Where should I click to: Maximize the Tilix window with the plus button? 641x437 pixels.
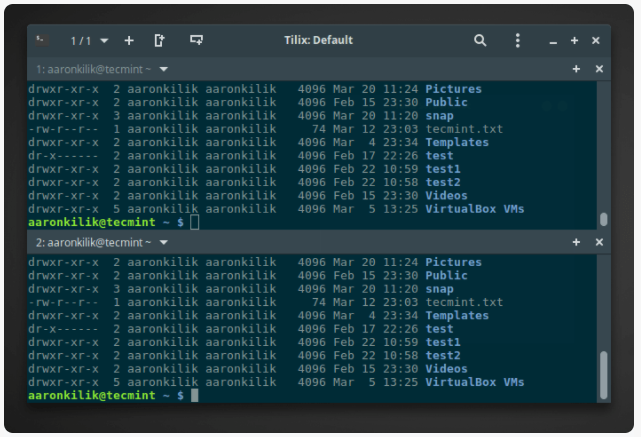click(x=574, y=40)
